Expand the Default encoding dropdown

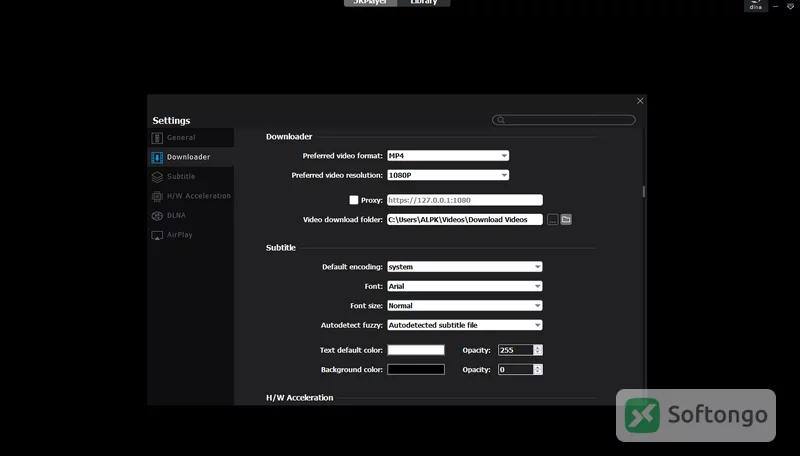(x=465, y=267)
